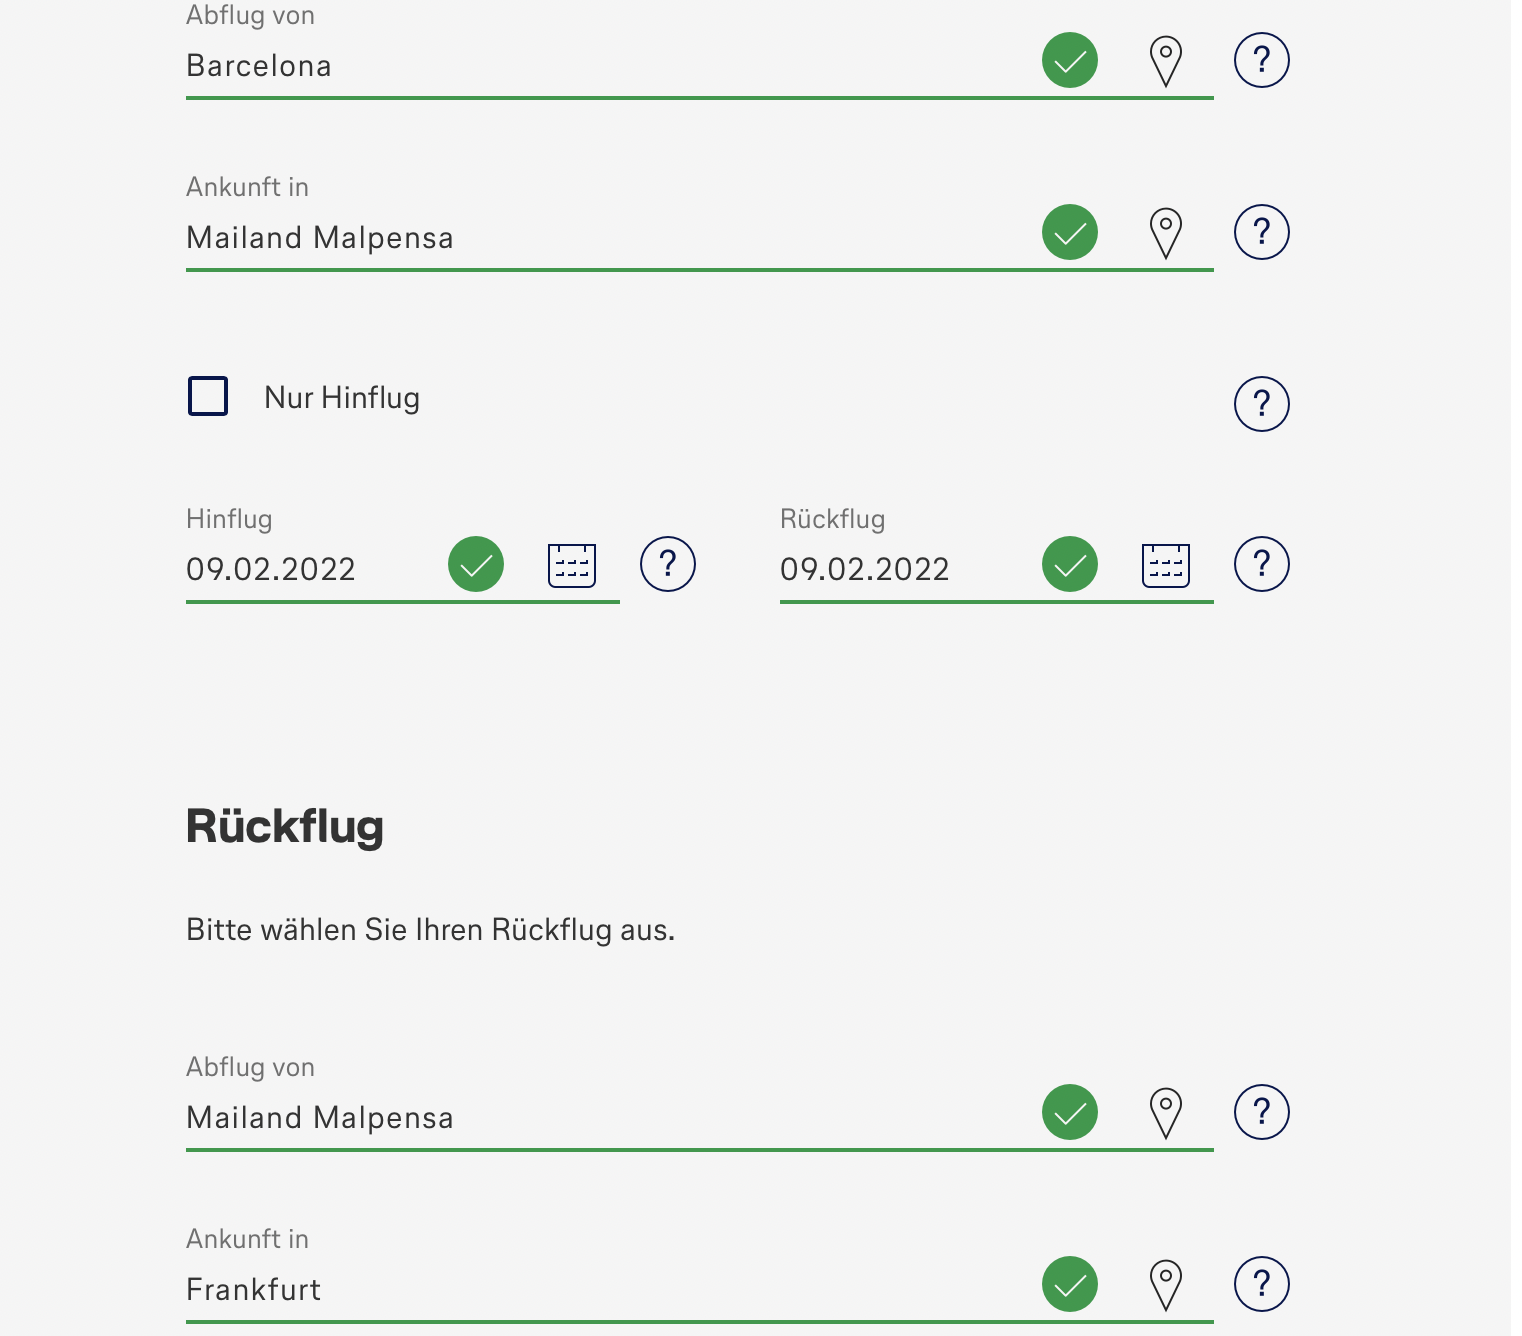This screenshot has width=1522, height=1336.
Task: Click location pin for return Mailand Malpensa departure
Action: [x=1165, y=1113]
